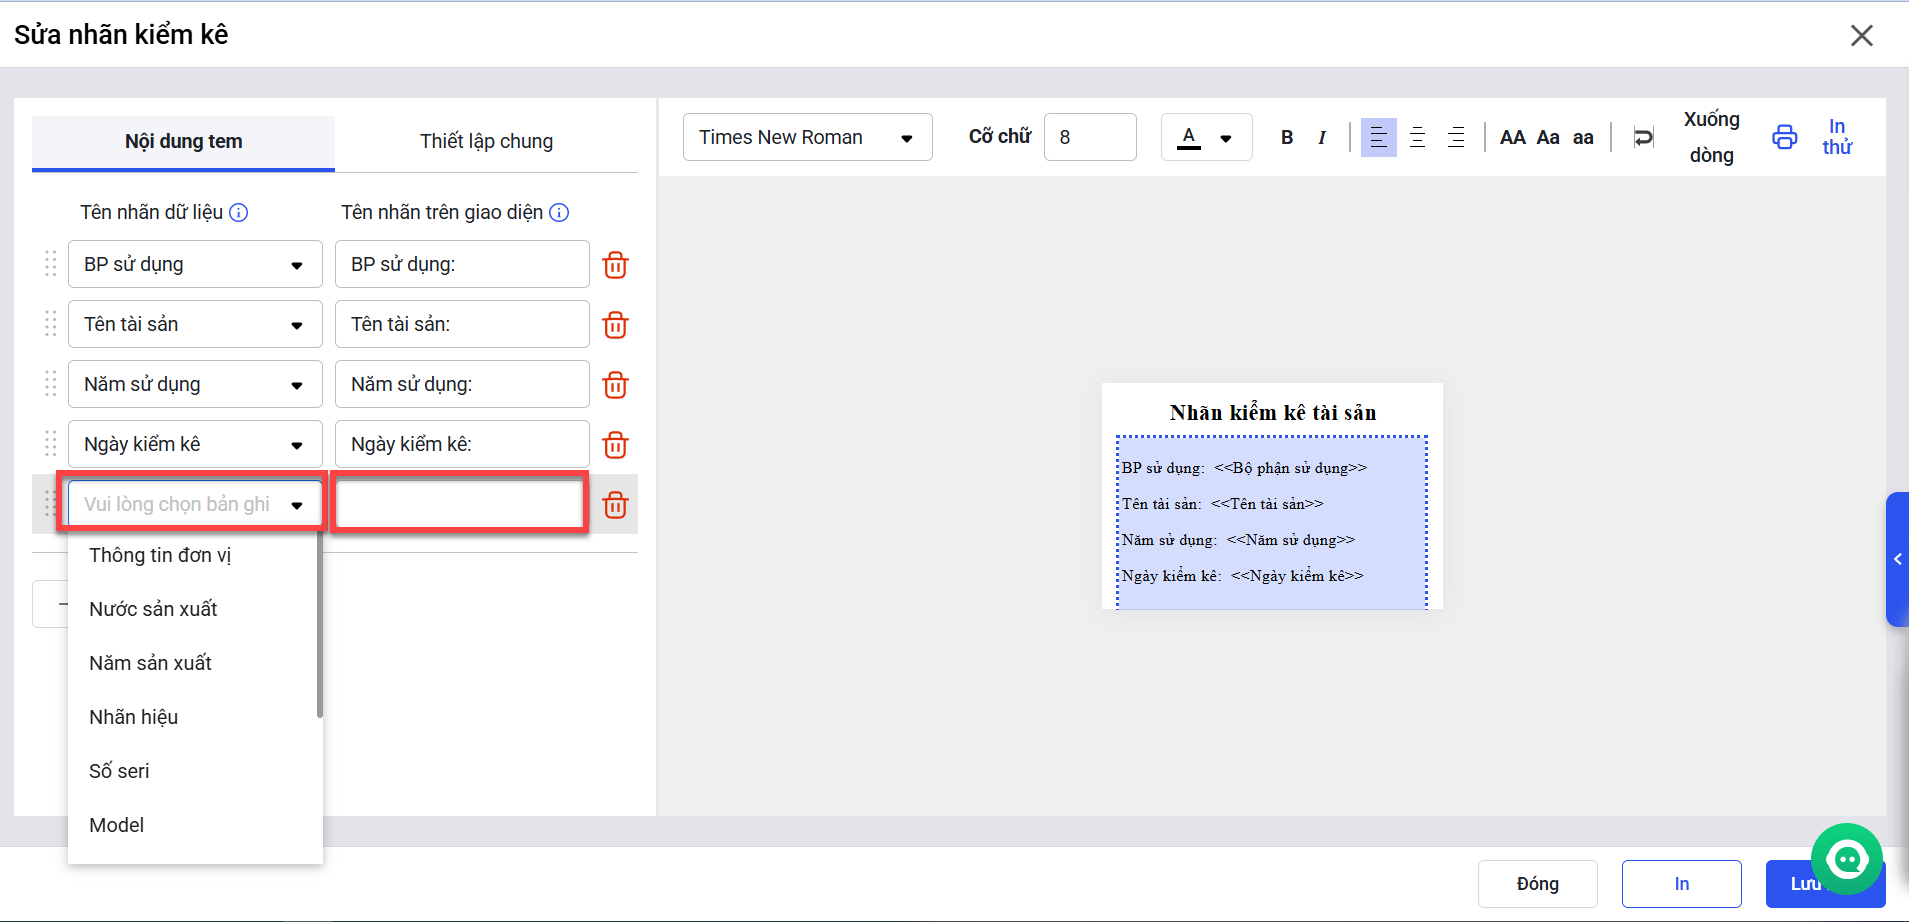
Task: Switch to the Thiết lập chung tab
Action: pos(486,141)
